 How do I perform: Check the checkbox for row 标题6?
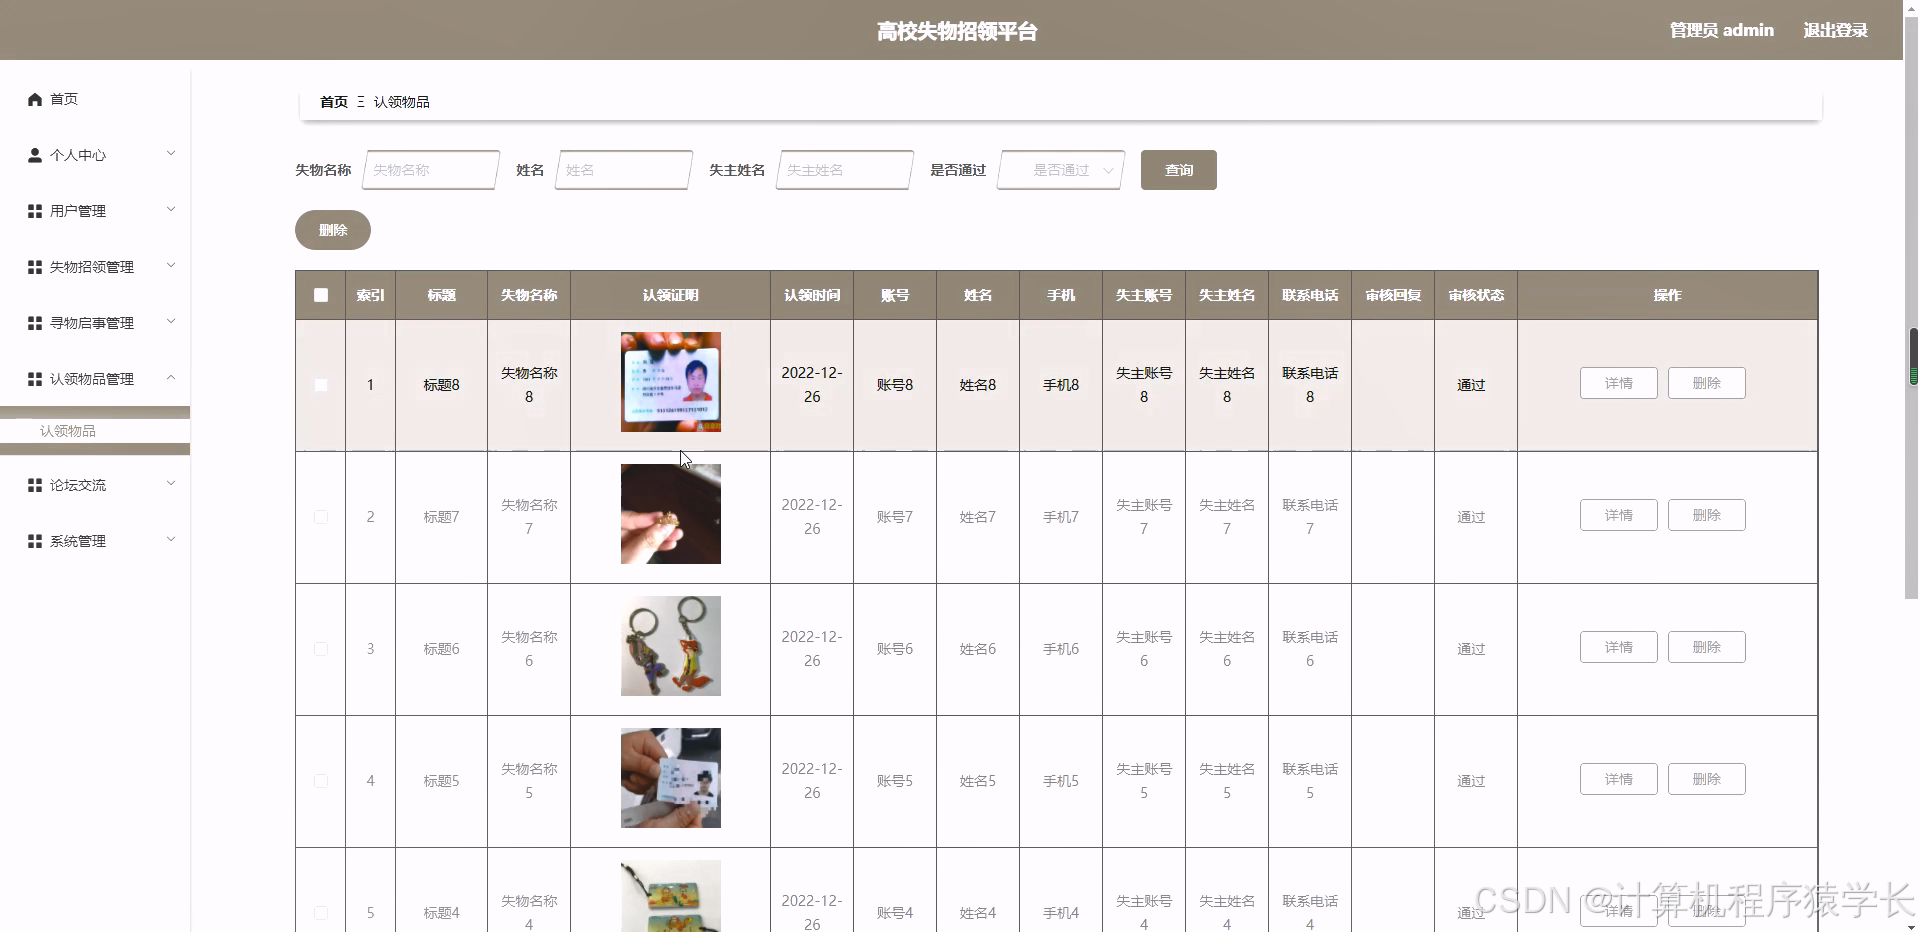click(321, 649)
